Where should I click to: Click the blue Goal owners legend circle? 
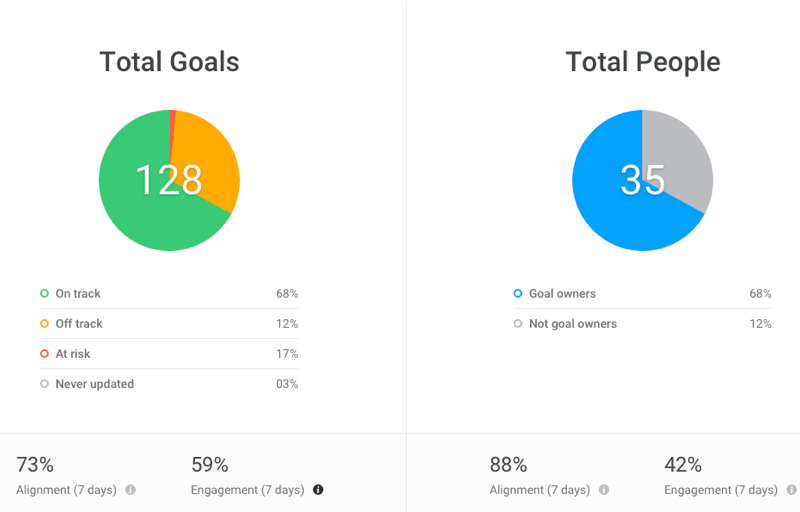point(518,293)
